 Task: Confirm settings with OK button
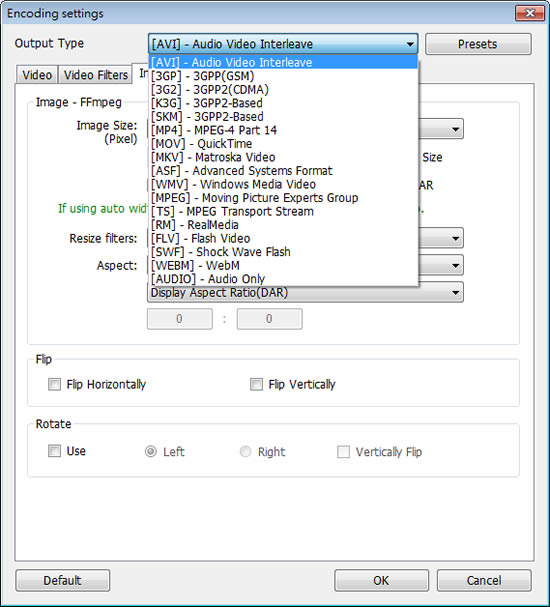pyautogui.click(x=381, y=580)
